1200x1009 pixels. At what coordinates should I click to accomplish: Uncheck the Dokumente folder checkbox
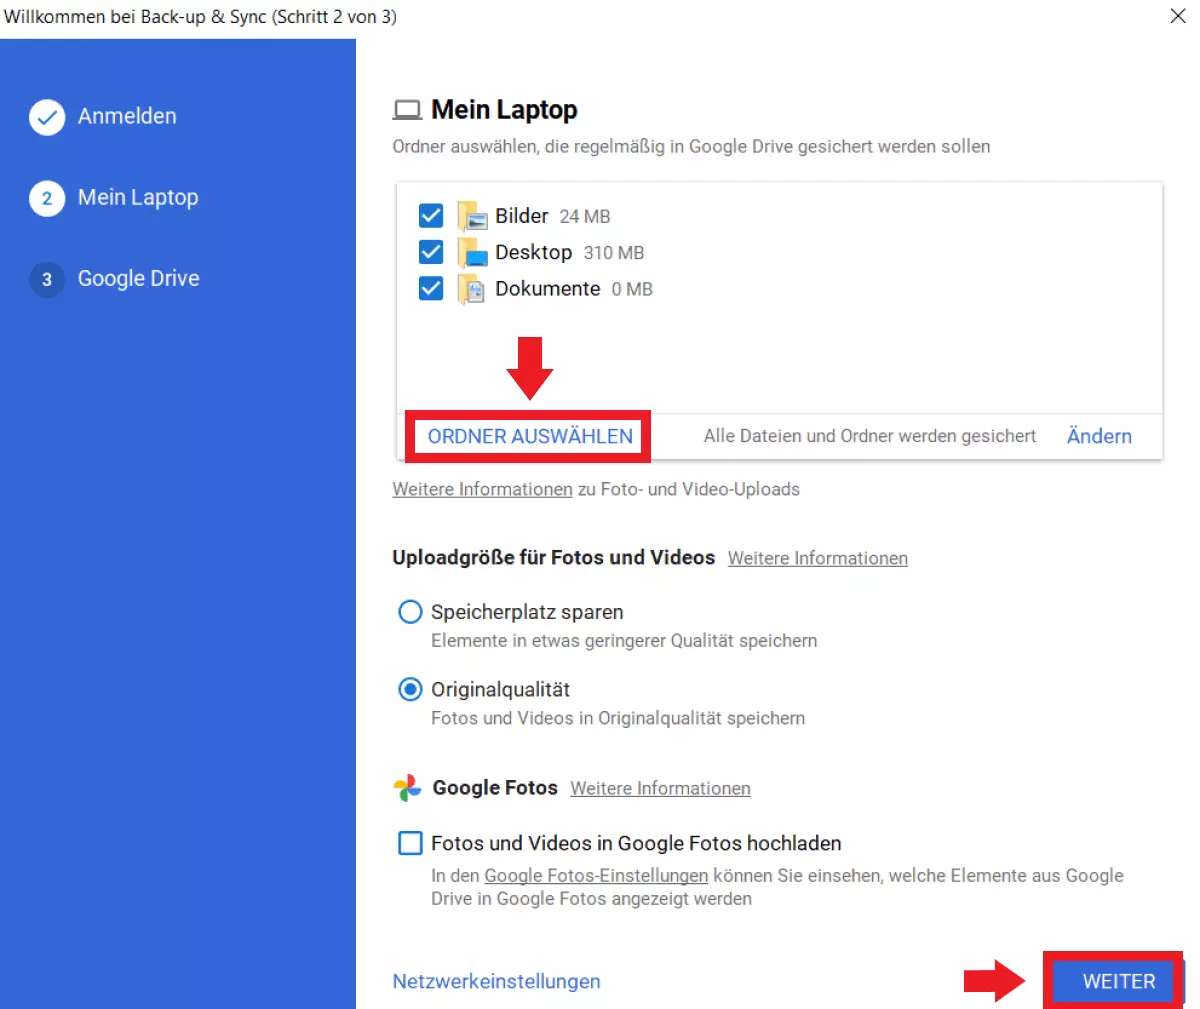point(431,289)
